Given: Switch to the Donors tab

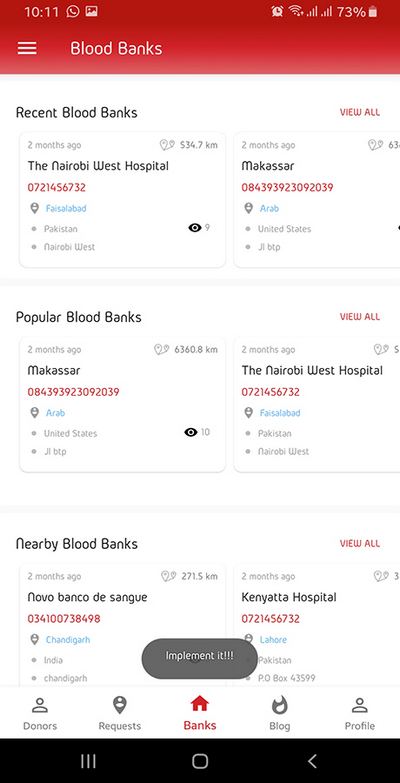Looking at the screenshot, I should tap(40, 713).
